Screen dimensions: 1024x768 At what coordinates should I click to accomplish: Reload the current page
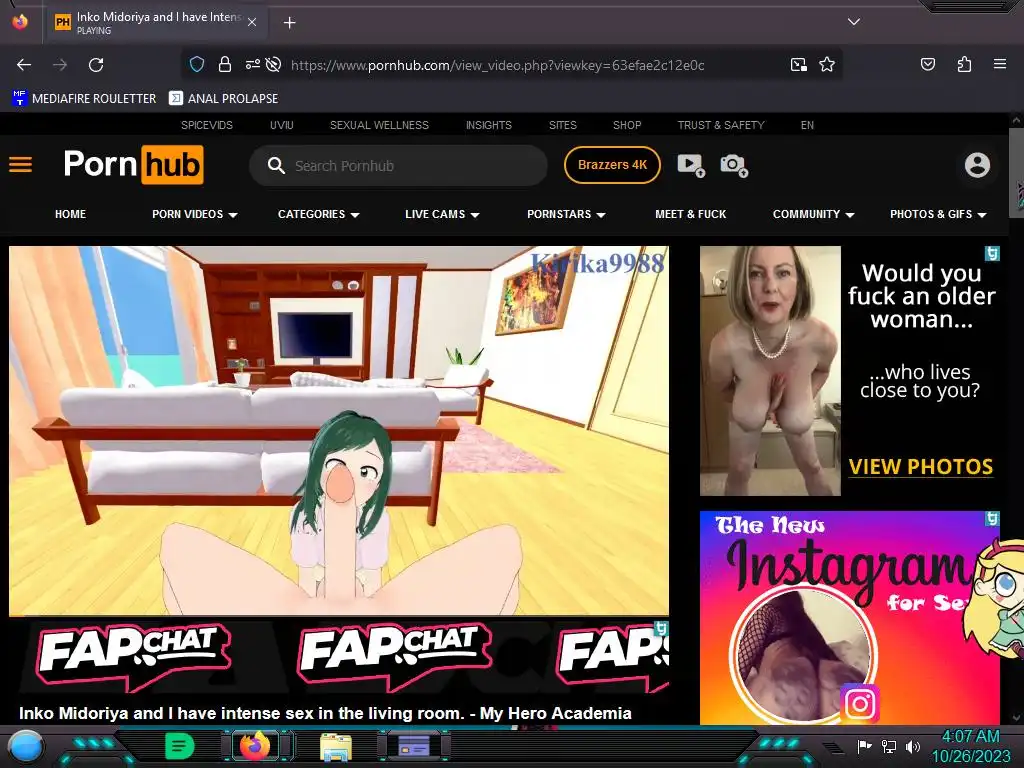(x=96, y=65)
